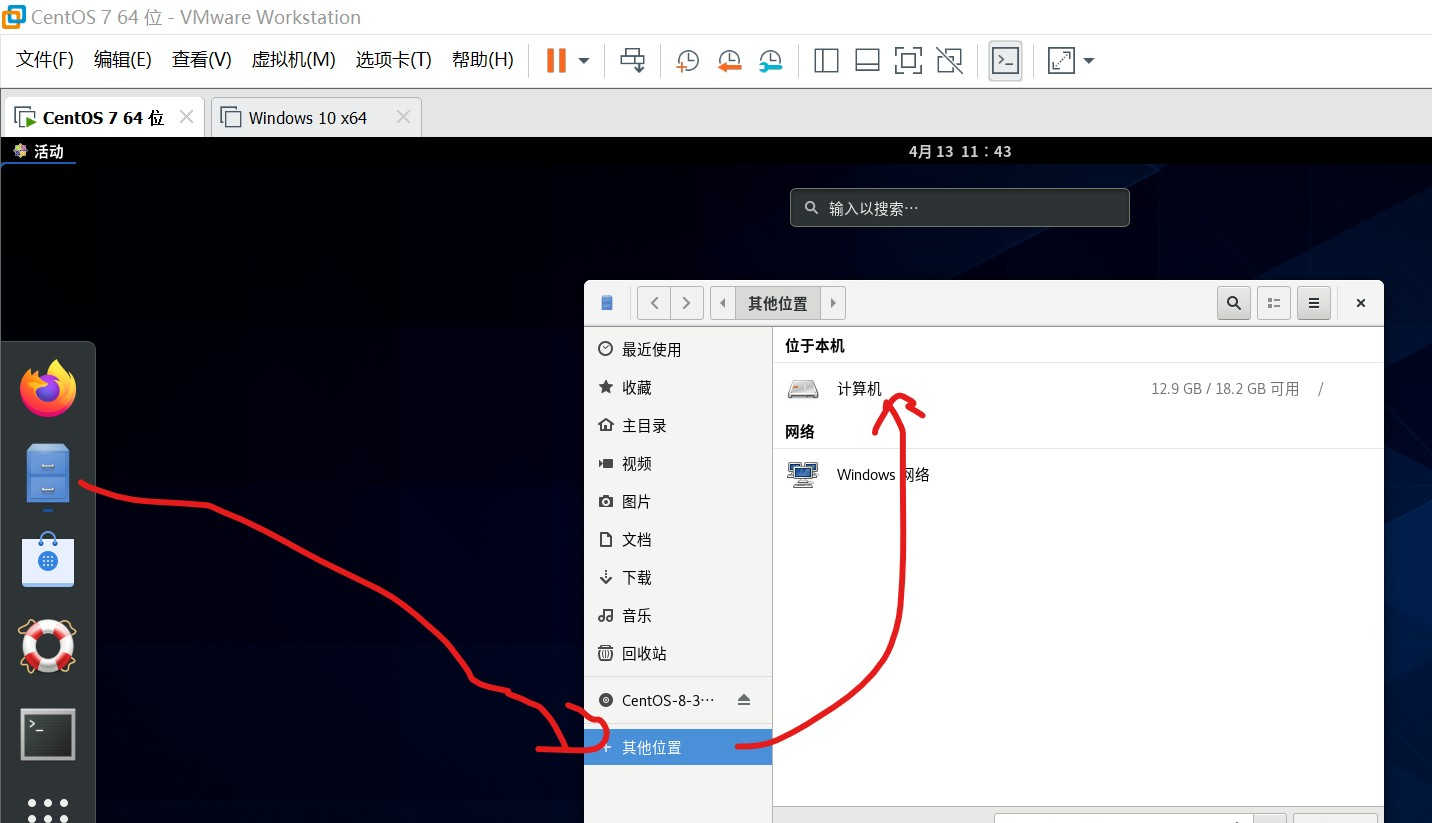Take a snapshot of the virtual machine
This screenshot has height=823, width=1432.
click(688, 61)
